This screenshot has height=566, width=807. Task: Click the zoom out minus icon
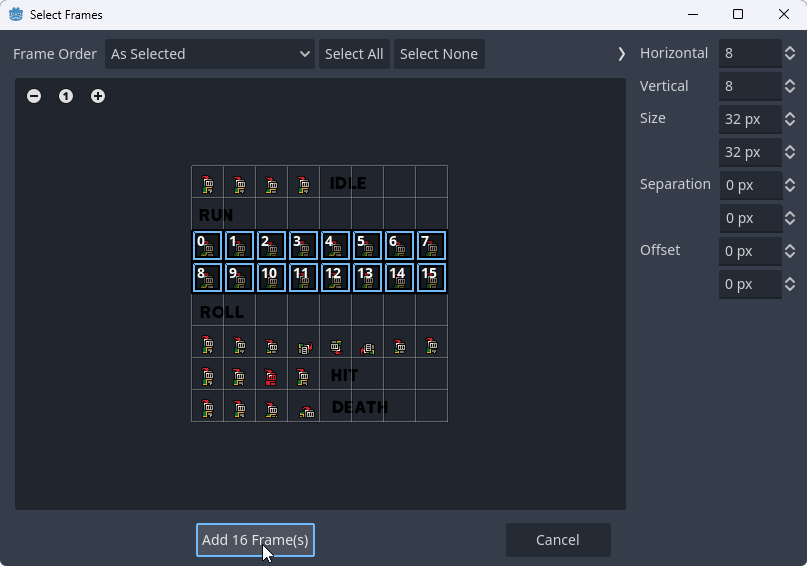34,96
